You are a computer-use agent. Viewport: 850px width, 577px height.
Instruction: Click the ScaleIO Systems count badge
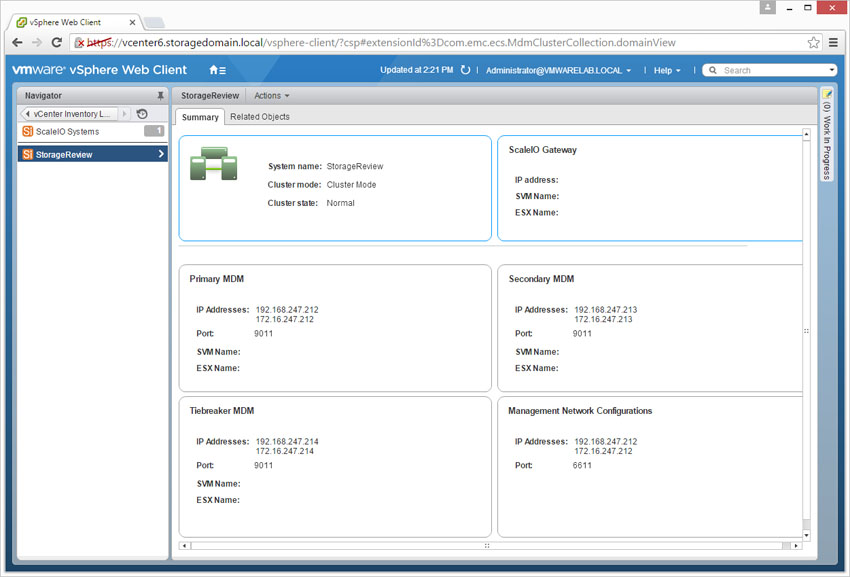154,131
